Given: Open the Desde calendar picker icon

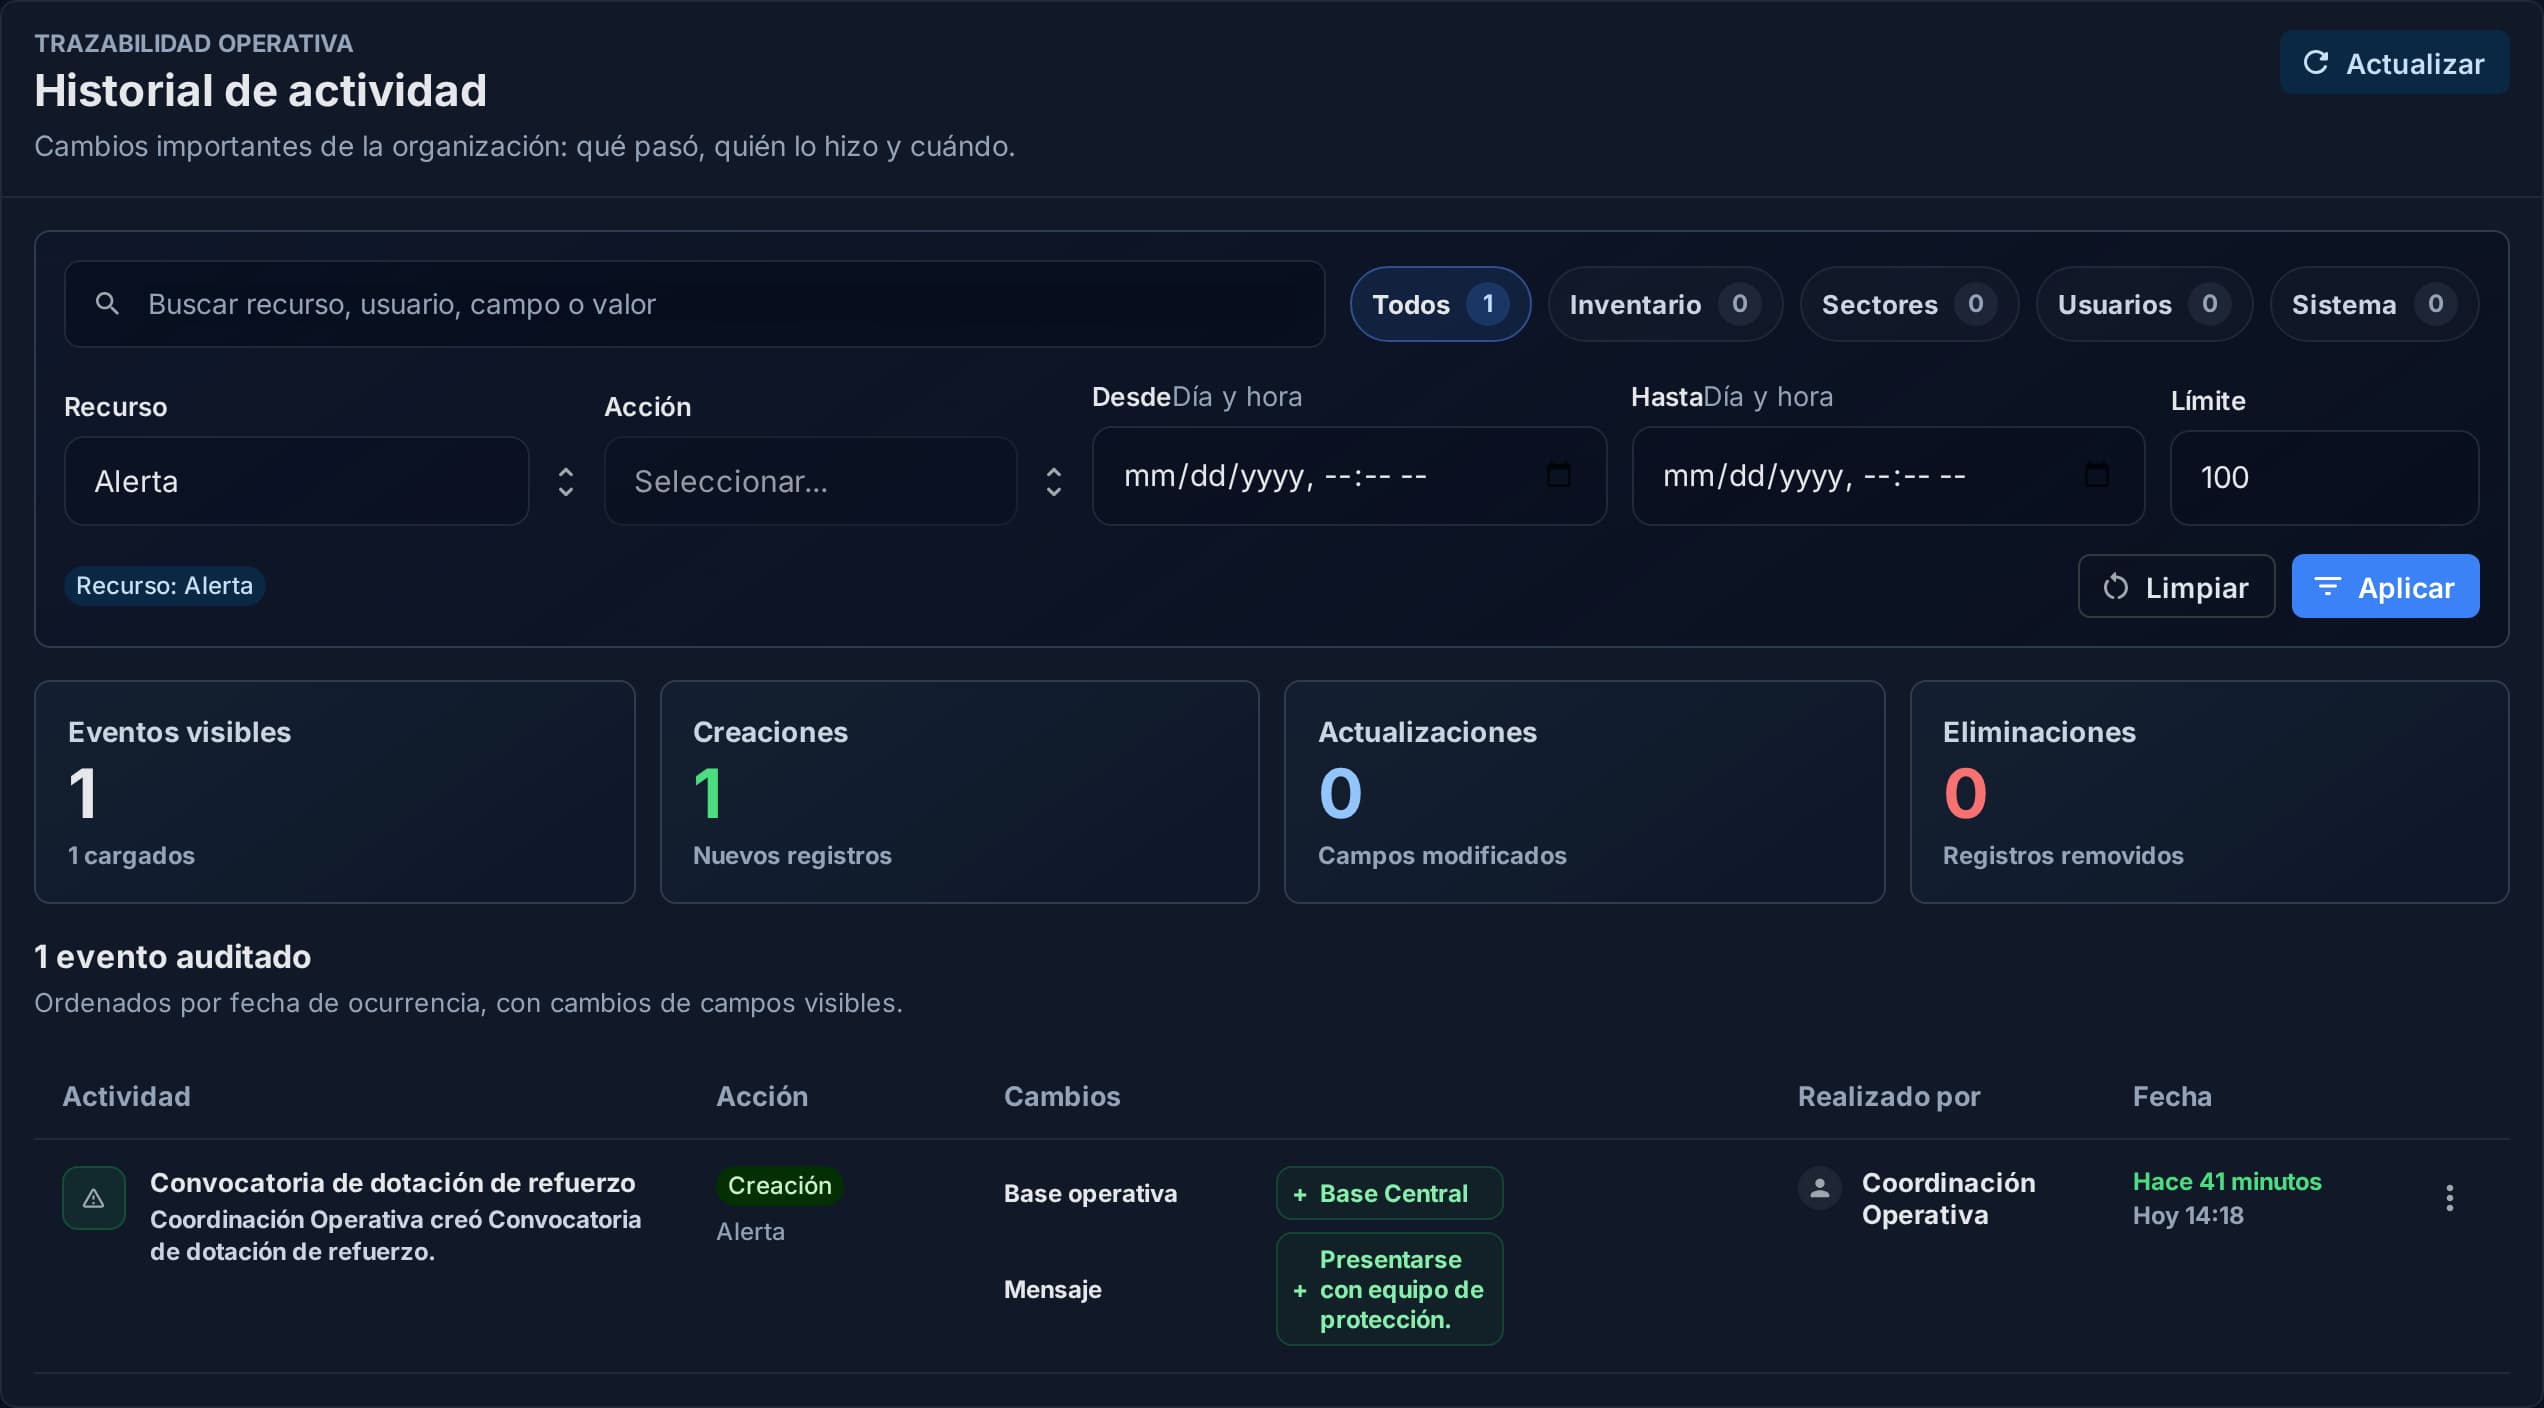Looking at the screenshot, I should 1558,475.
